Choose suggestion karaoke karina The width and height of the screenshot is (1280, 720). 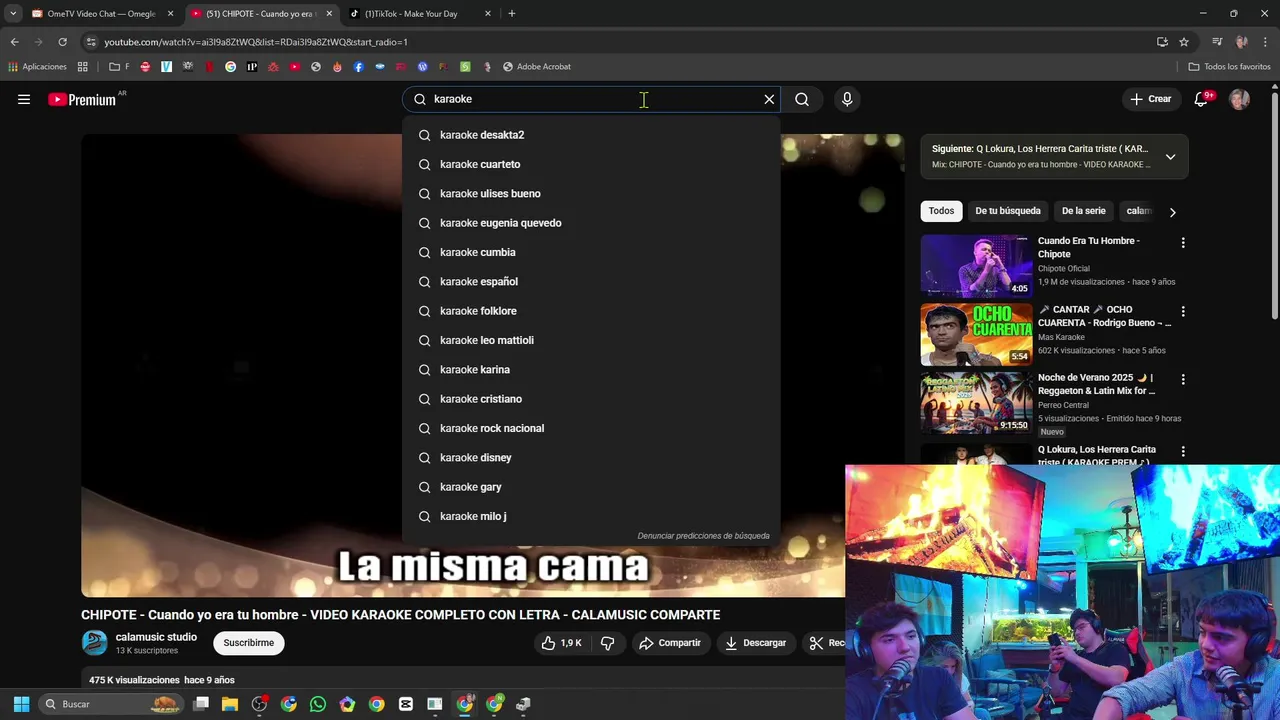[590, 369]
